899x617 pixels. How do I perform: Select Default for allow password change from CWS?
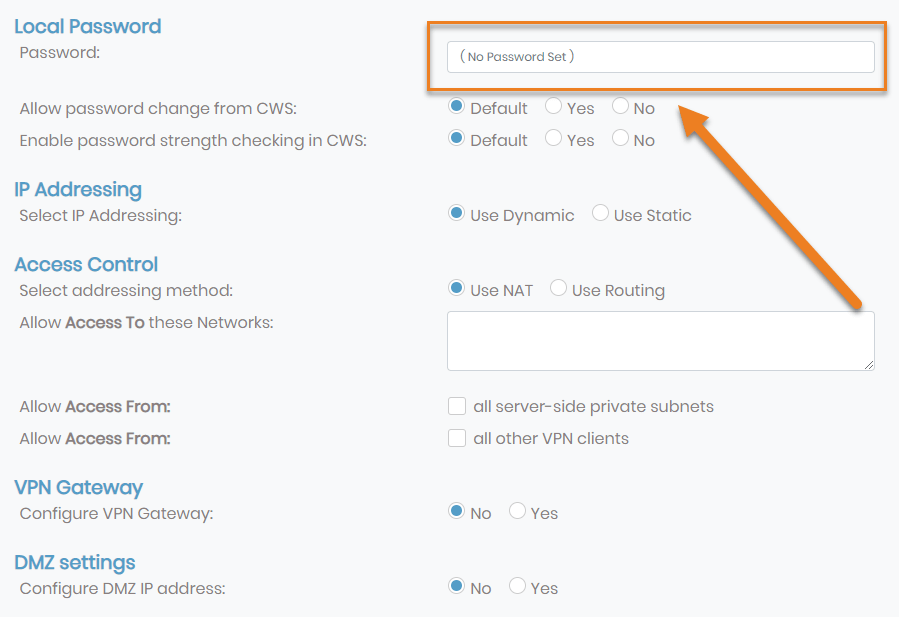point(457,106)
